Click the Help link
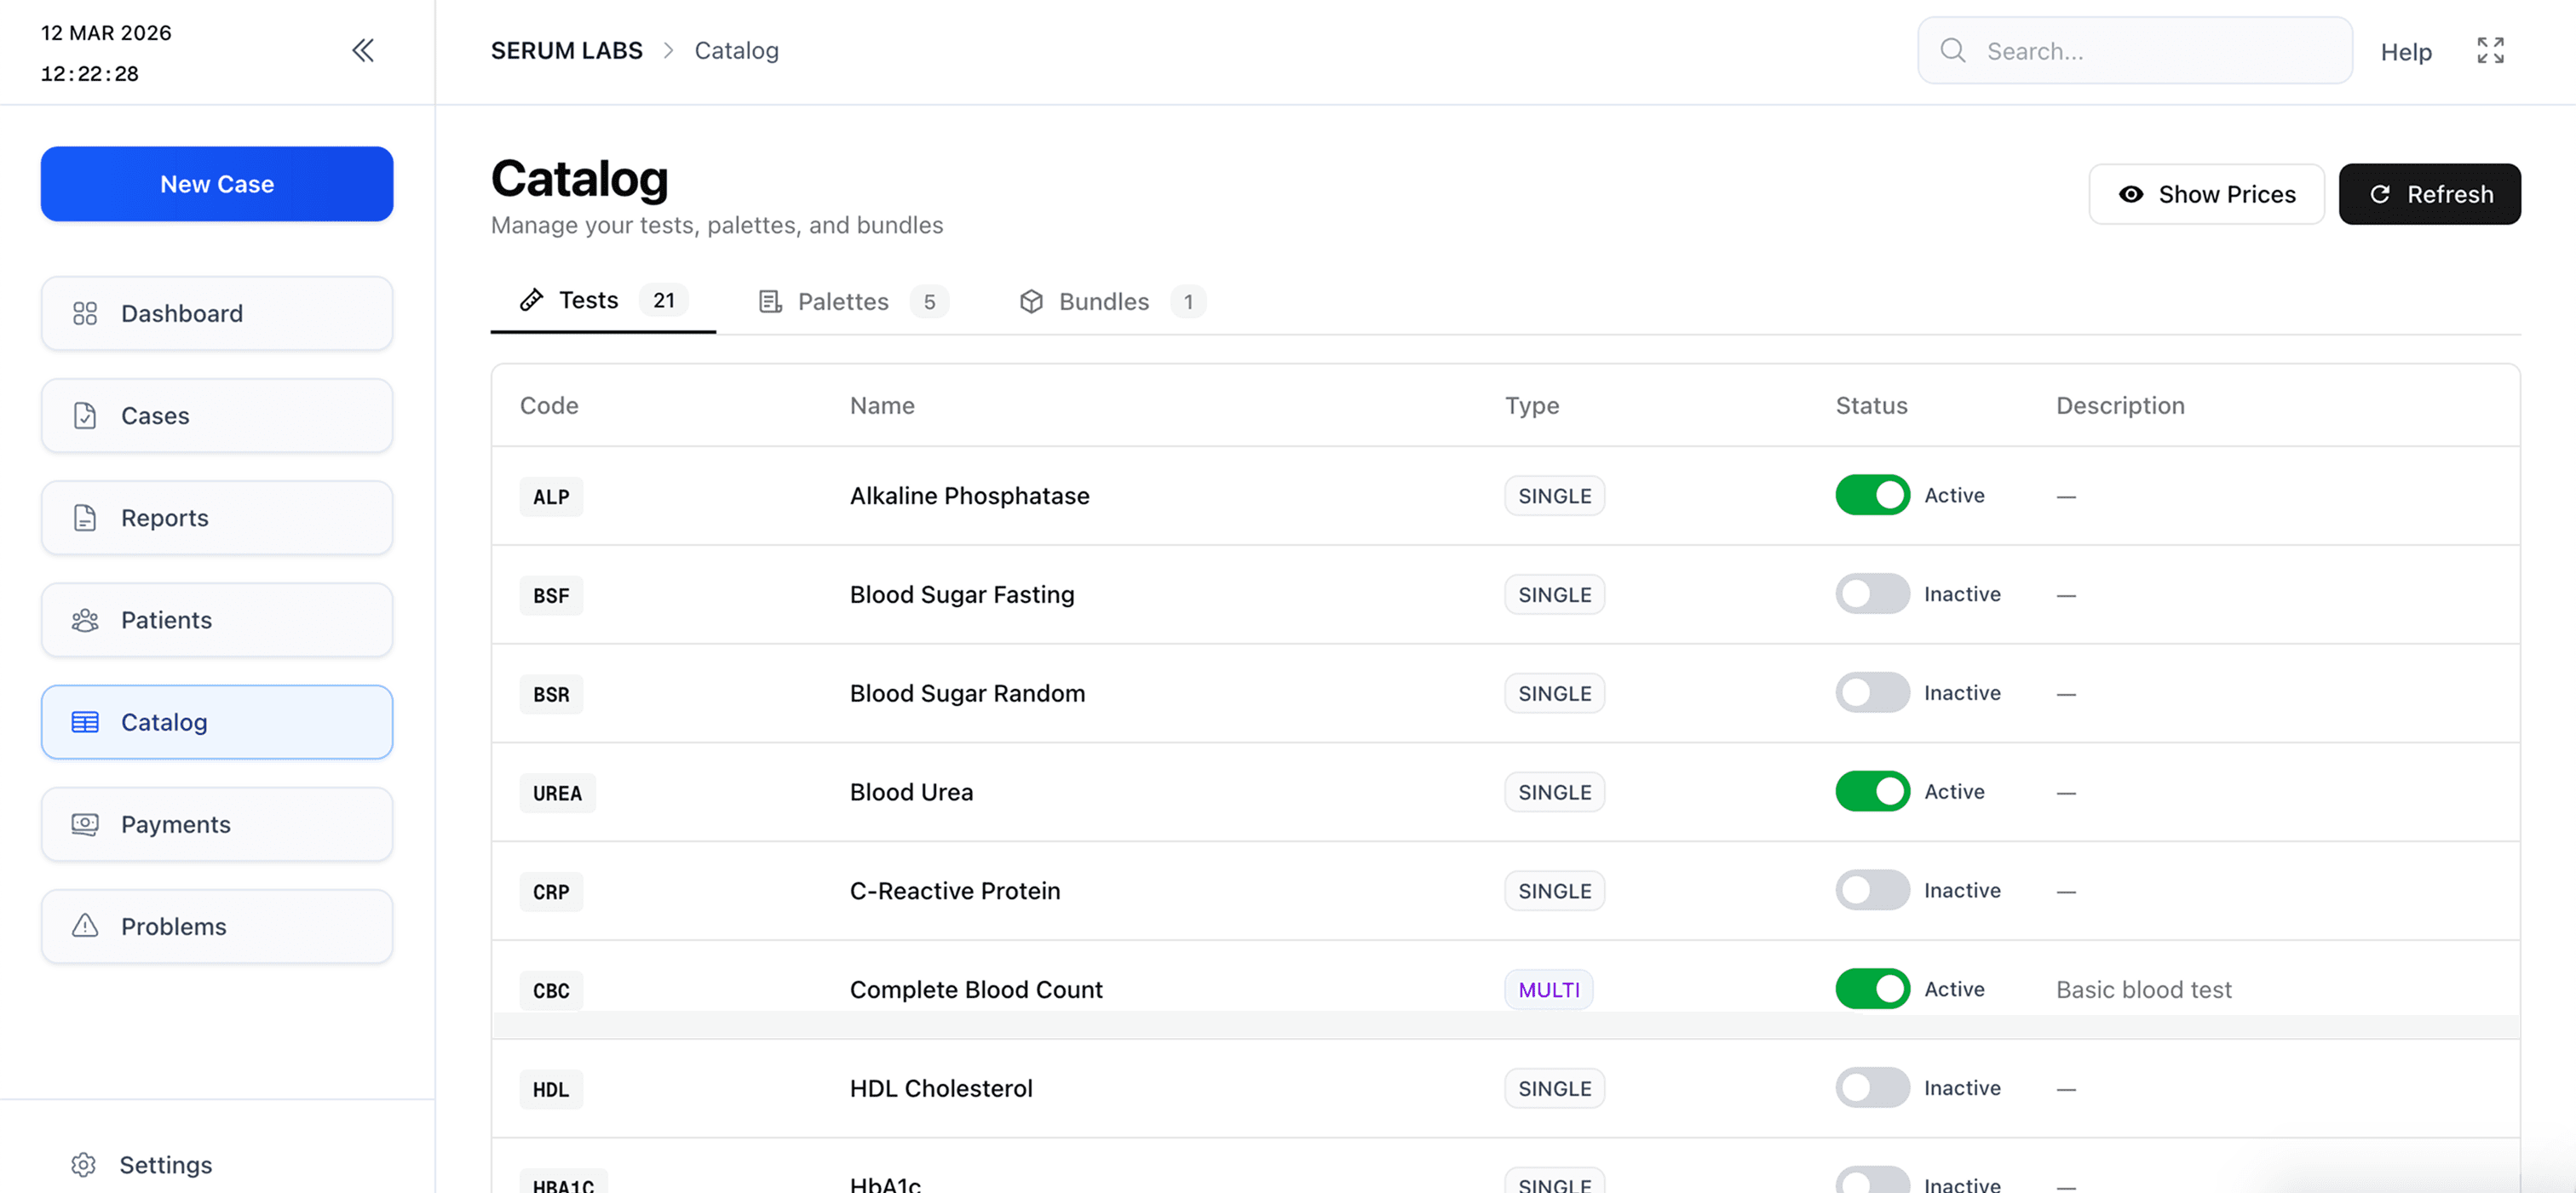 click(x=2405, y=52)
